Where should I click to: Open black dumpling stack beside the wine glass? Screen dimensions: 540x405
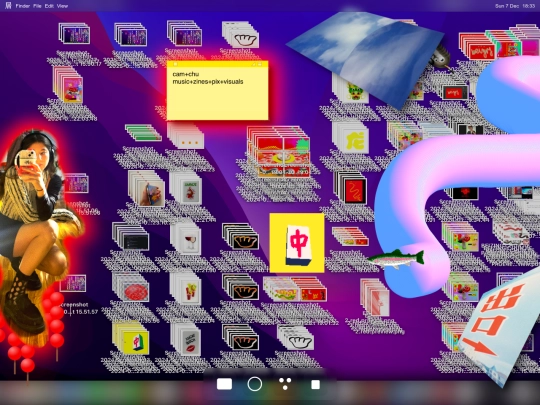pyautogui.click(x=241, y=237)
